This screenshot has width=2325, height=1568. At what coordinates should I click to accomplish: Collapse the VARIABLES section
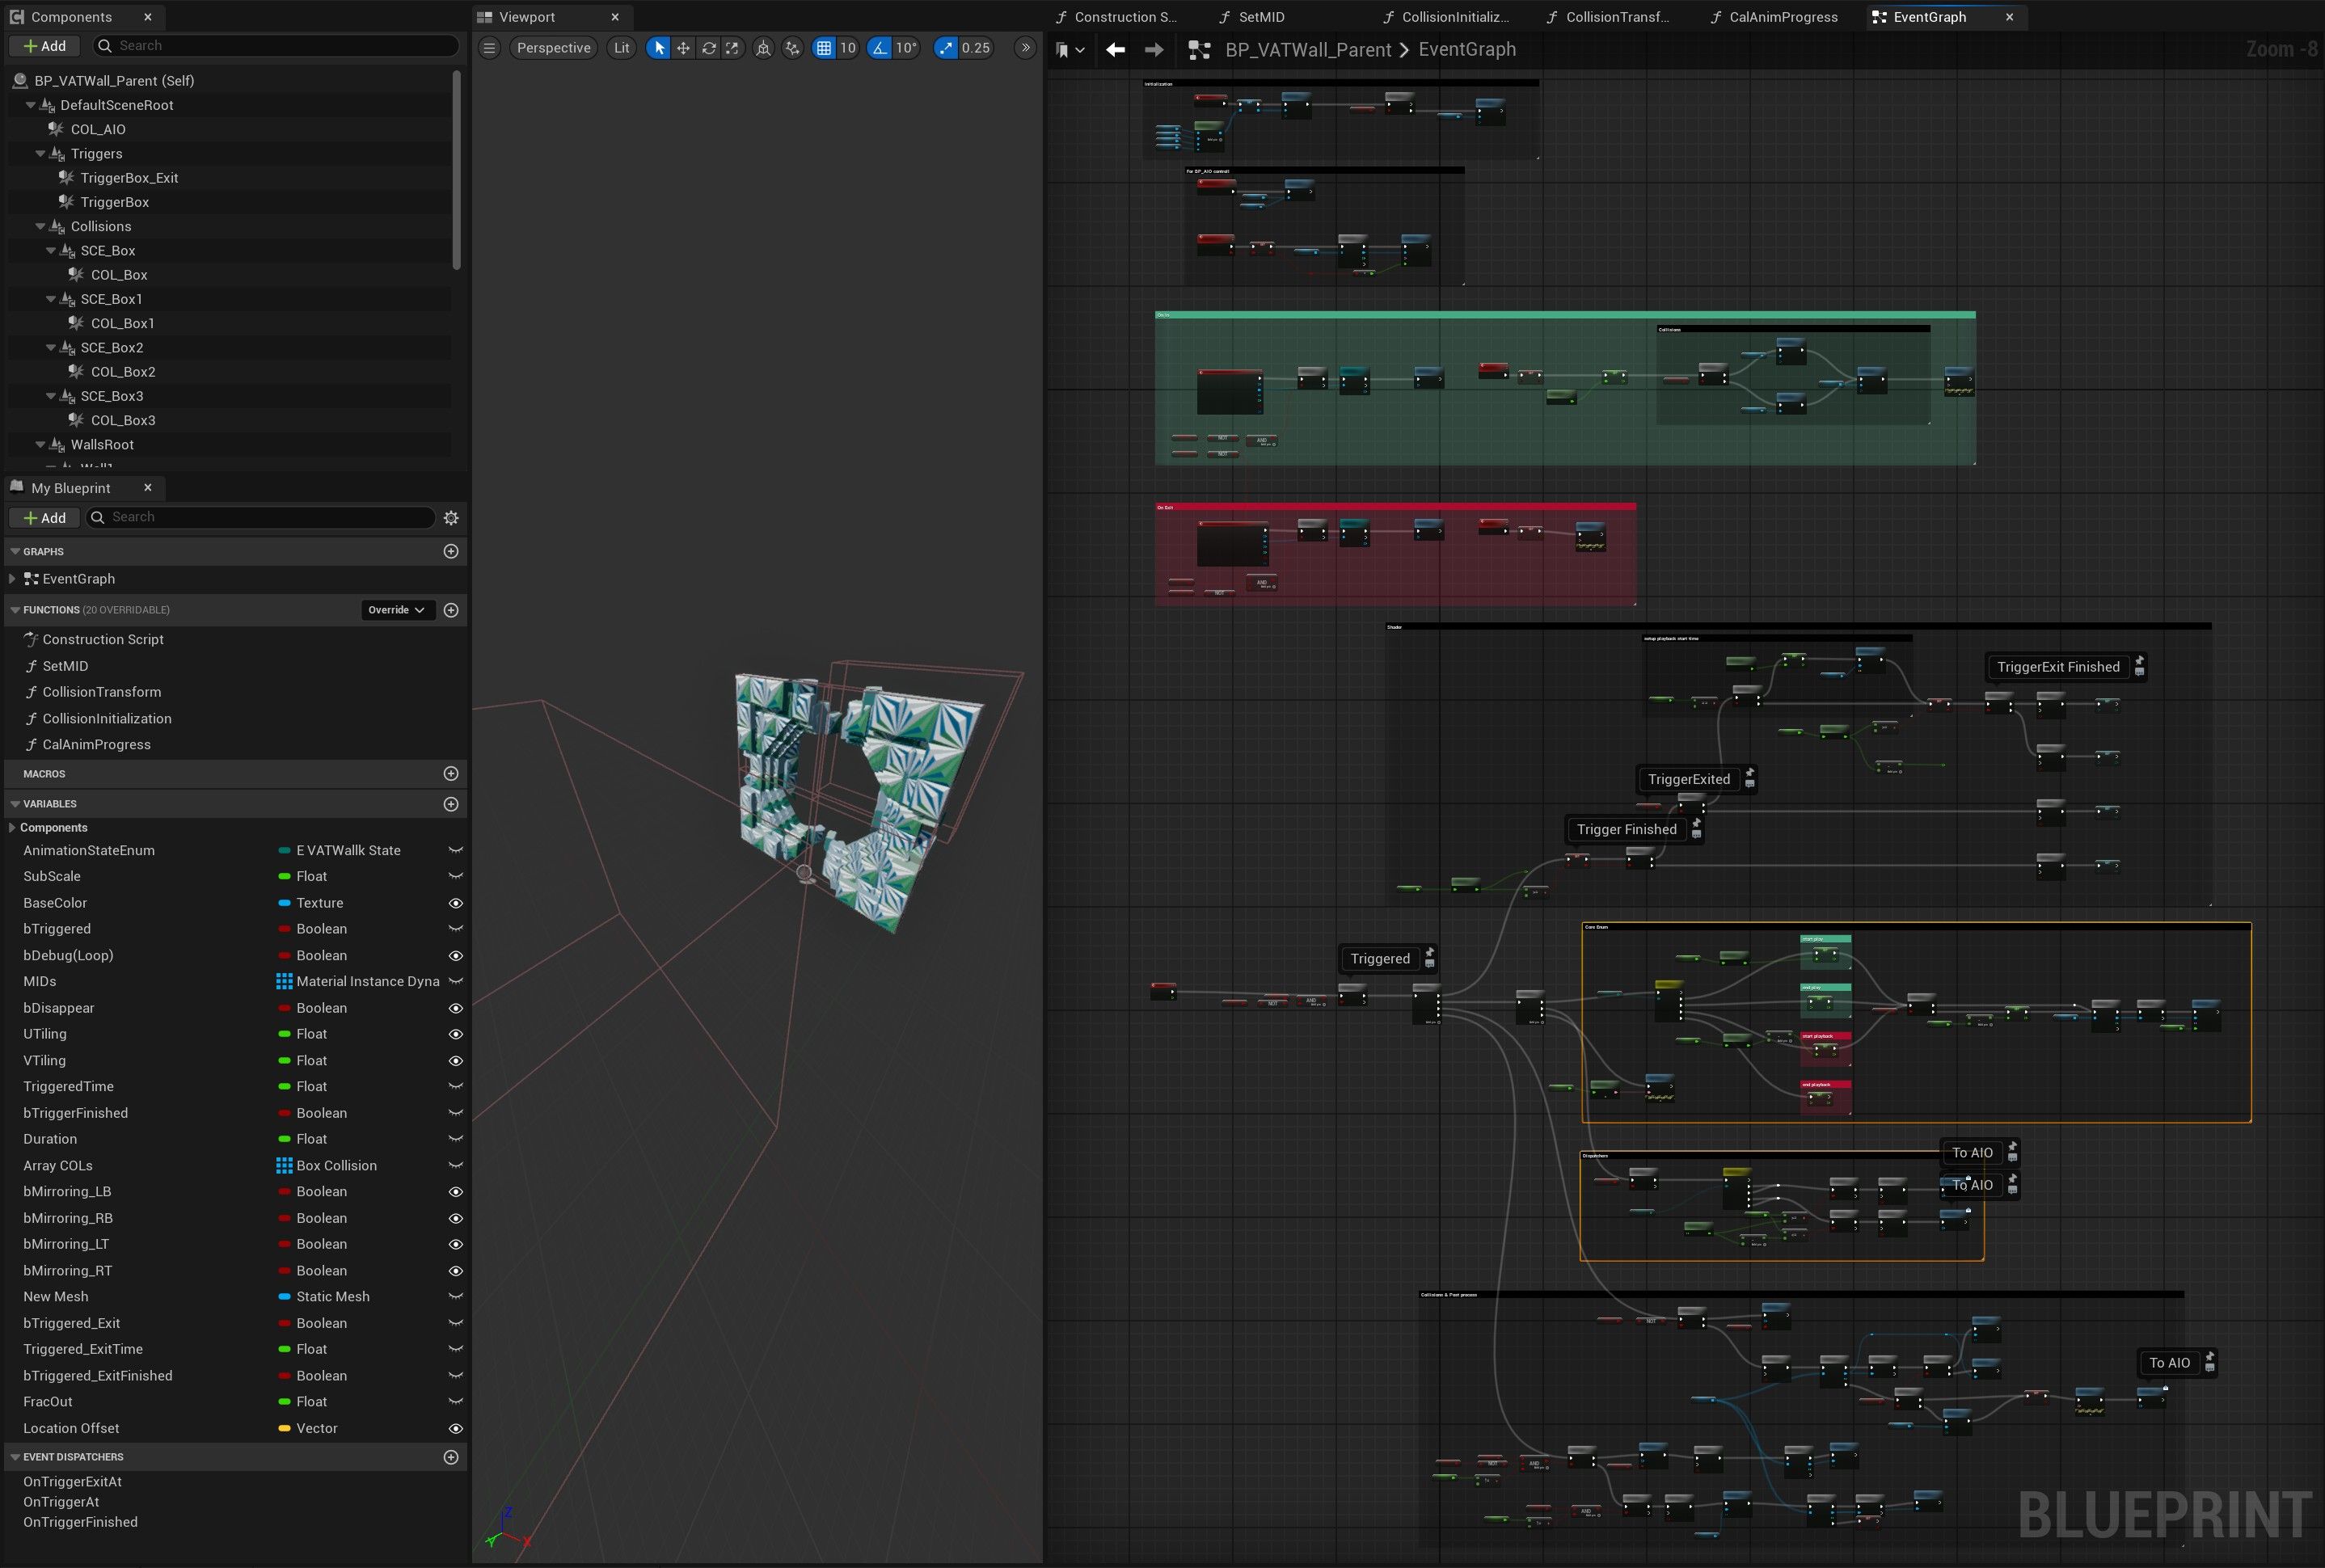pos(15,804)
